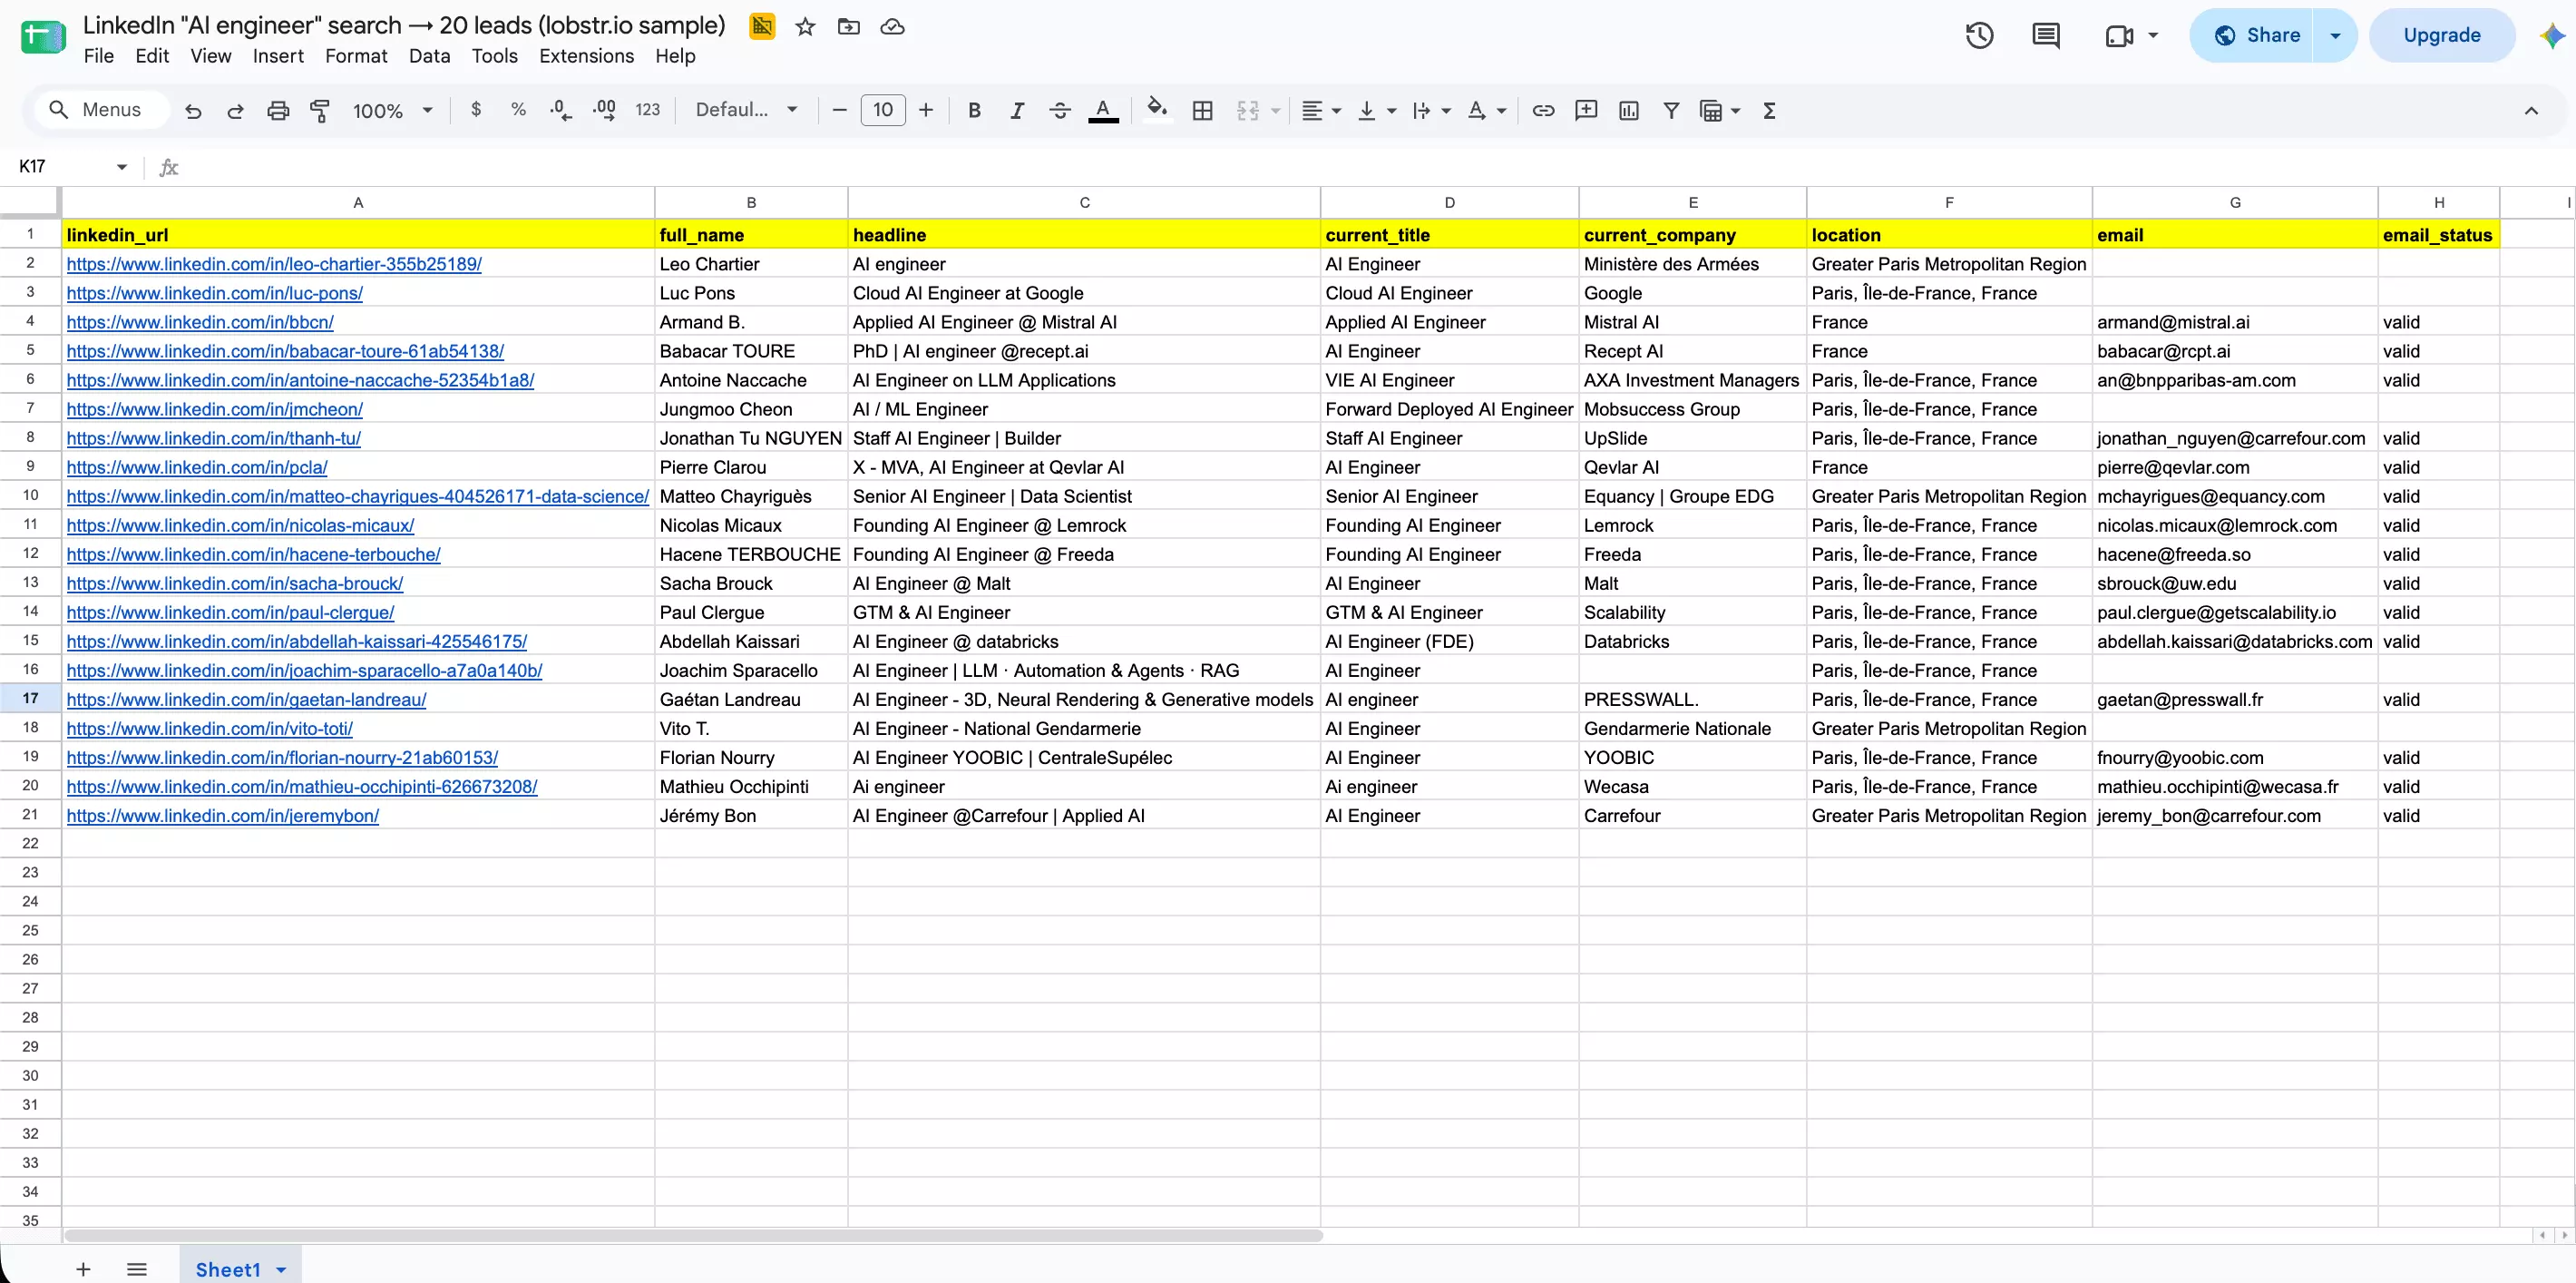Image resolution: width=2576 pixels, height=1283 pixels.
Task: Click the Undo icon
Action: pos(193,111)
